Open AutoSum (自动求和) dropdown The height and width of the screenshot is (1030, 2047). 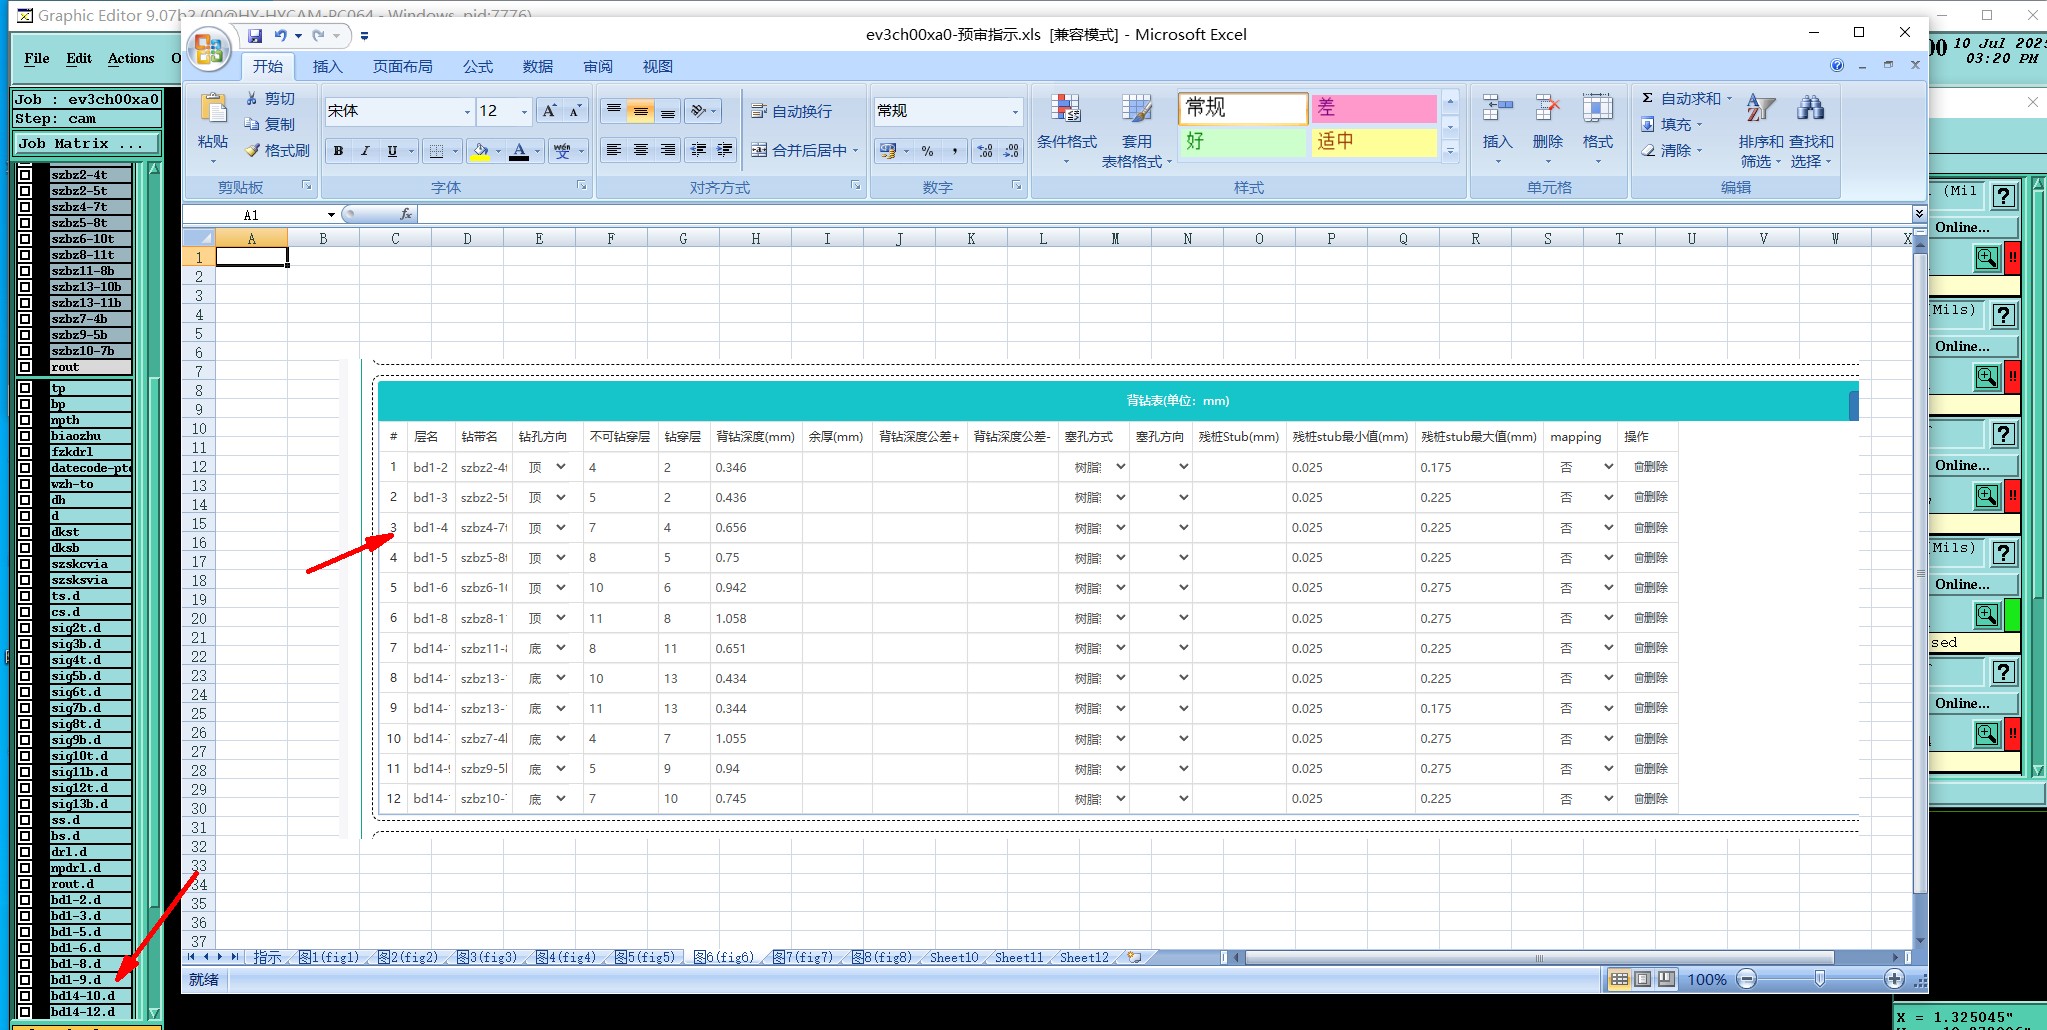pos(1729,98)
